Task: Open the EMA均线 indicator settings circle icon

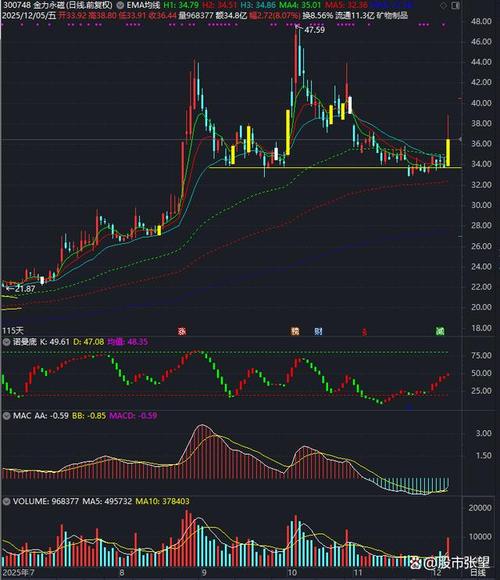Action: tap(120, 5)
